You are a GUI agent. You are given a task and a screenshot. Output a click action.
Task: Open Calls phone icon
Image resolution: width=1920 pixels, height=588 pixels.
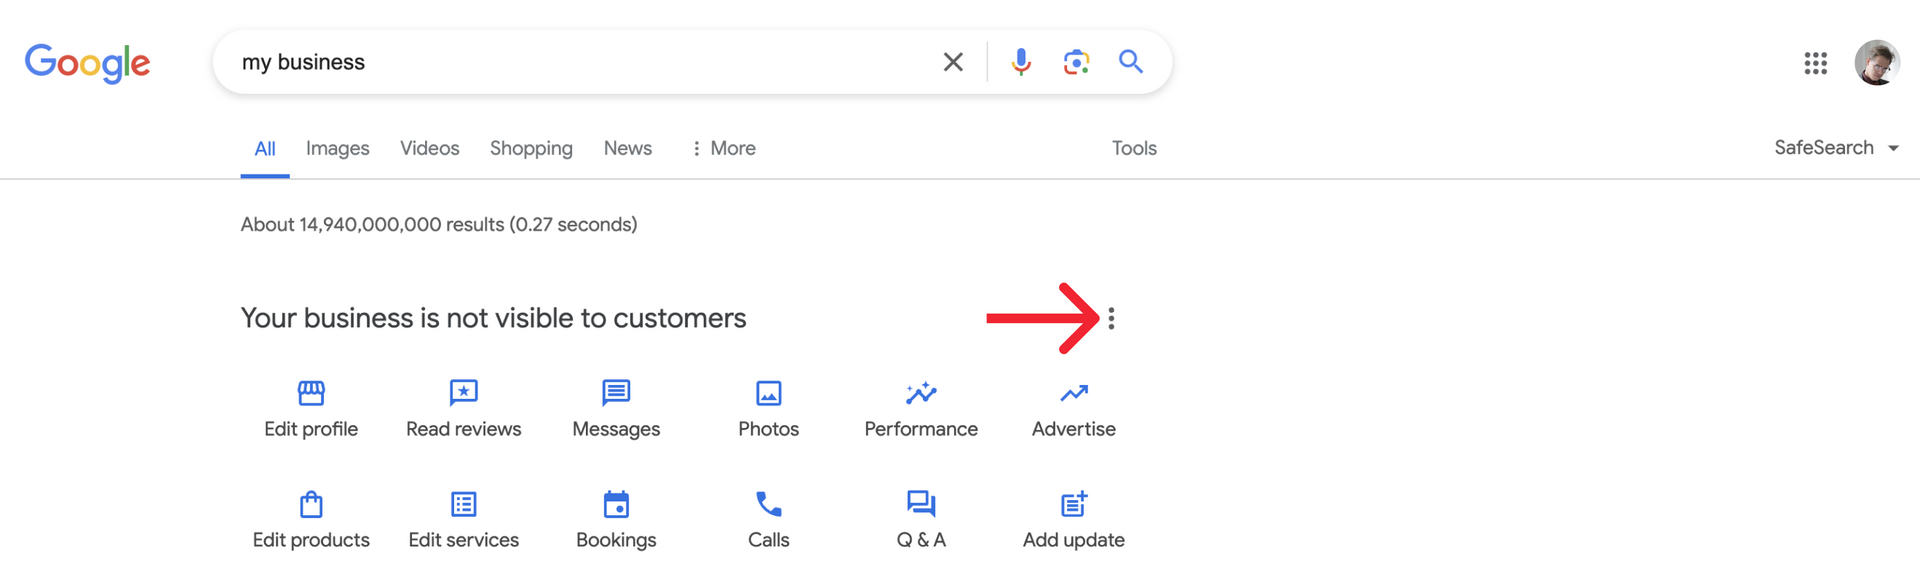(x=769, y=504)
